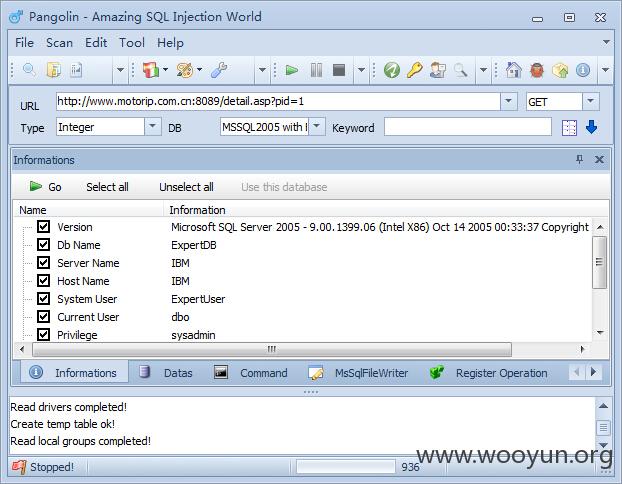The image size is (622, 484).
Task: Click the Stopped flag status icon
Action: click(19, 467)
